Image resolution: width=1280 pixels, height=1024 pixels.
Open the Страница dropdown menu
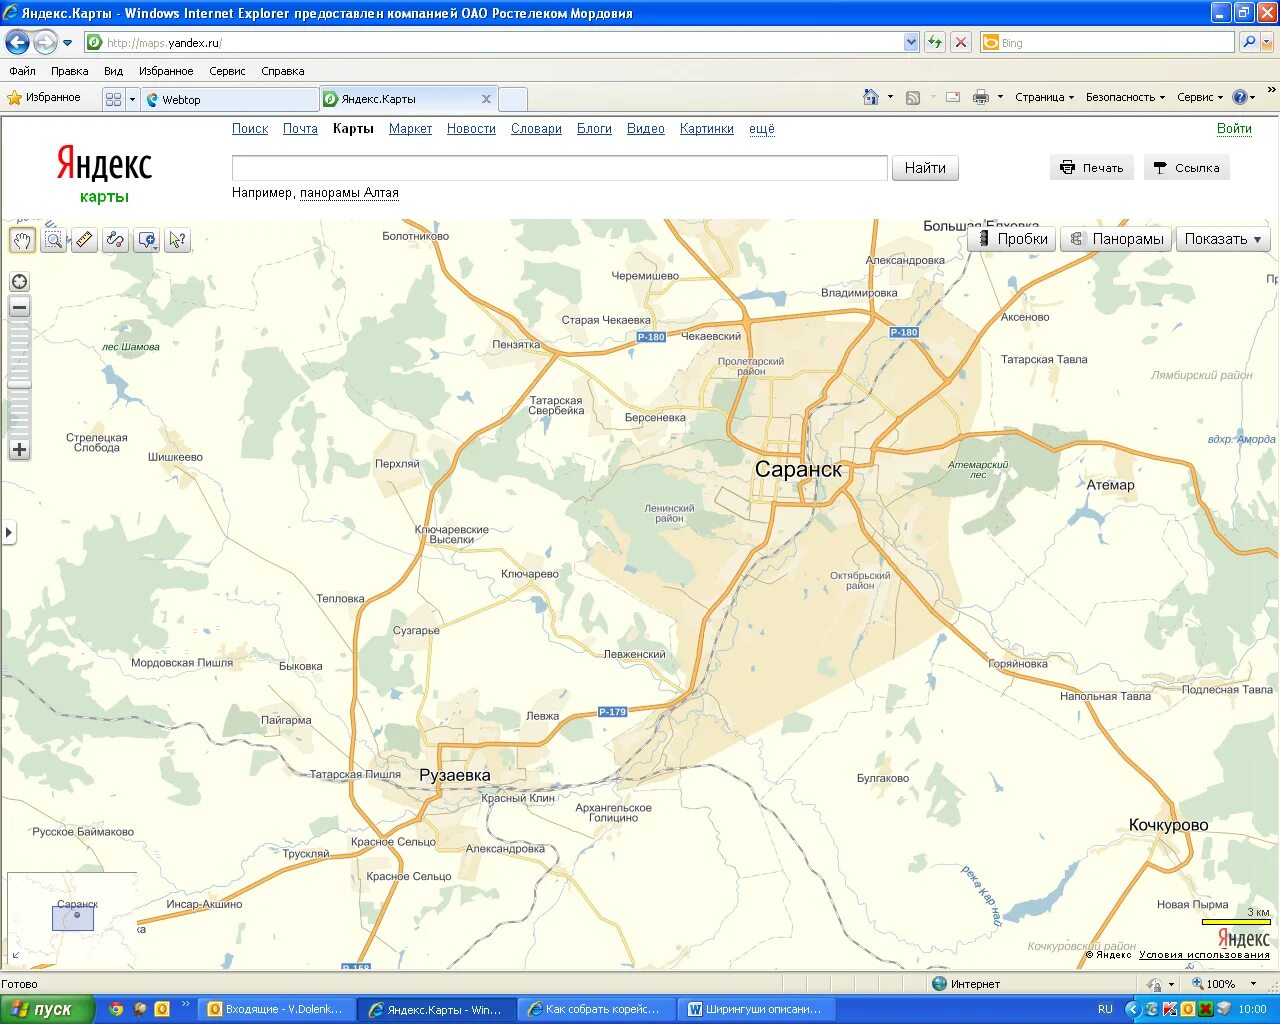tap(1044, 97)
